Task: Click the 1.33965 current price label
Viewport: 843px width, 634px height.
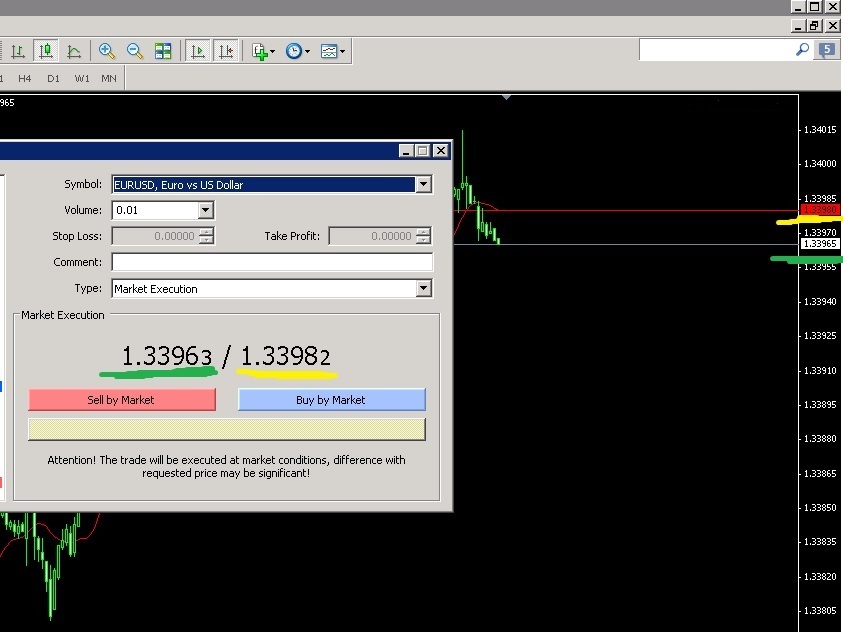Action: pyautogui.click(x=819, y=244)
